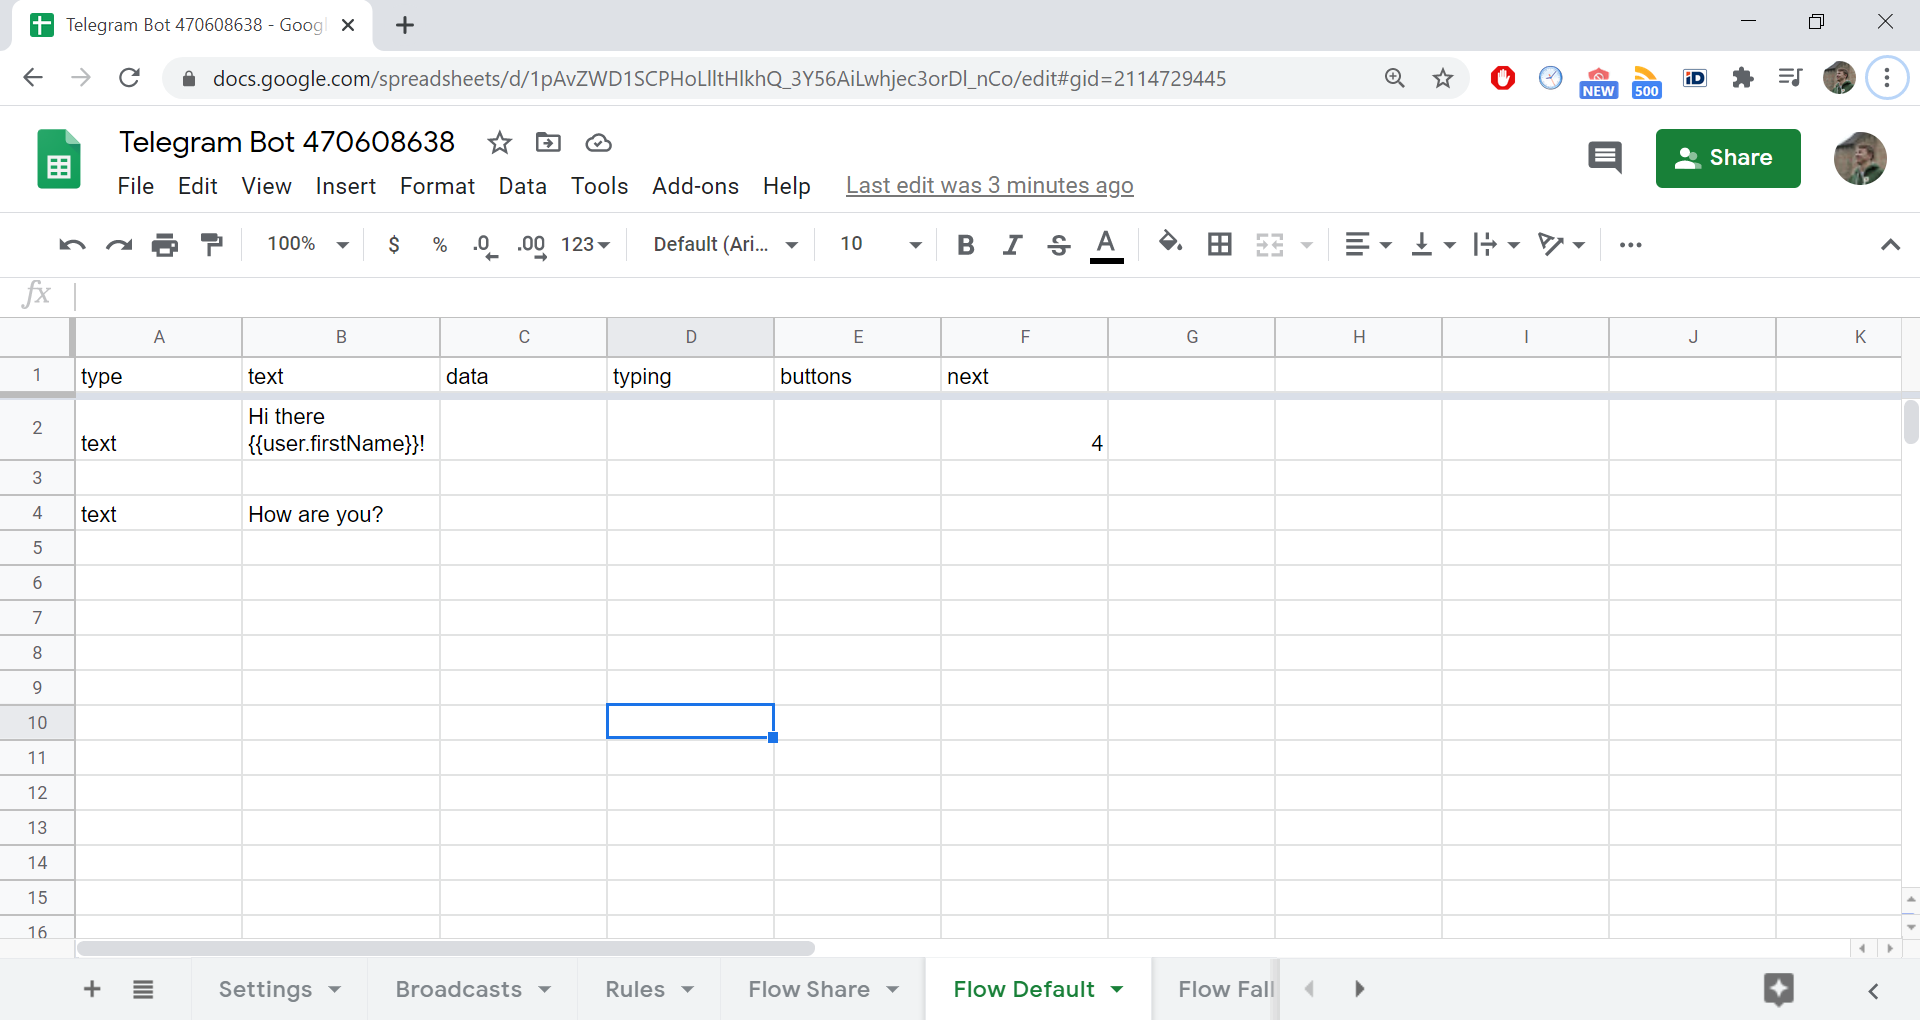Expand merge cells options arrow
The width and height of the screenshot is (1920, 1020).
click(1306, 245)
